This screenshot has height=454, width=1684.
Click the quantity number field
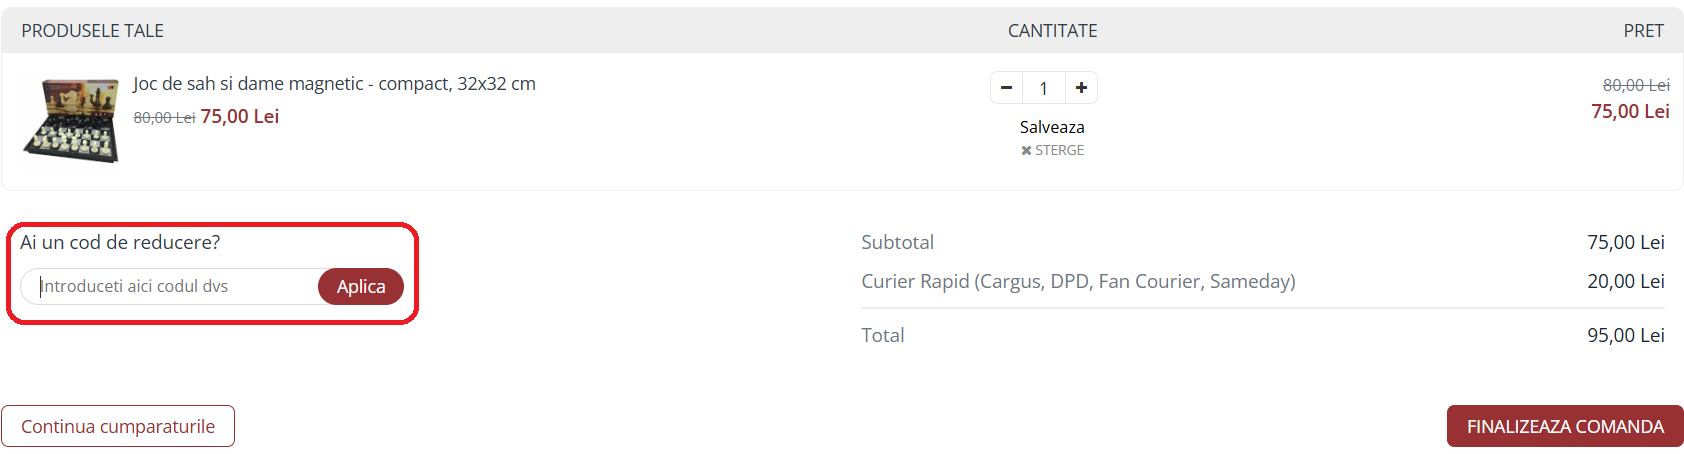click(1043, 88)
